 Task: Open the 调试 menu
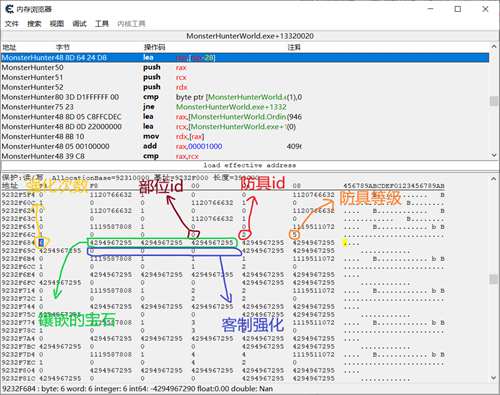coord(79,24)
